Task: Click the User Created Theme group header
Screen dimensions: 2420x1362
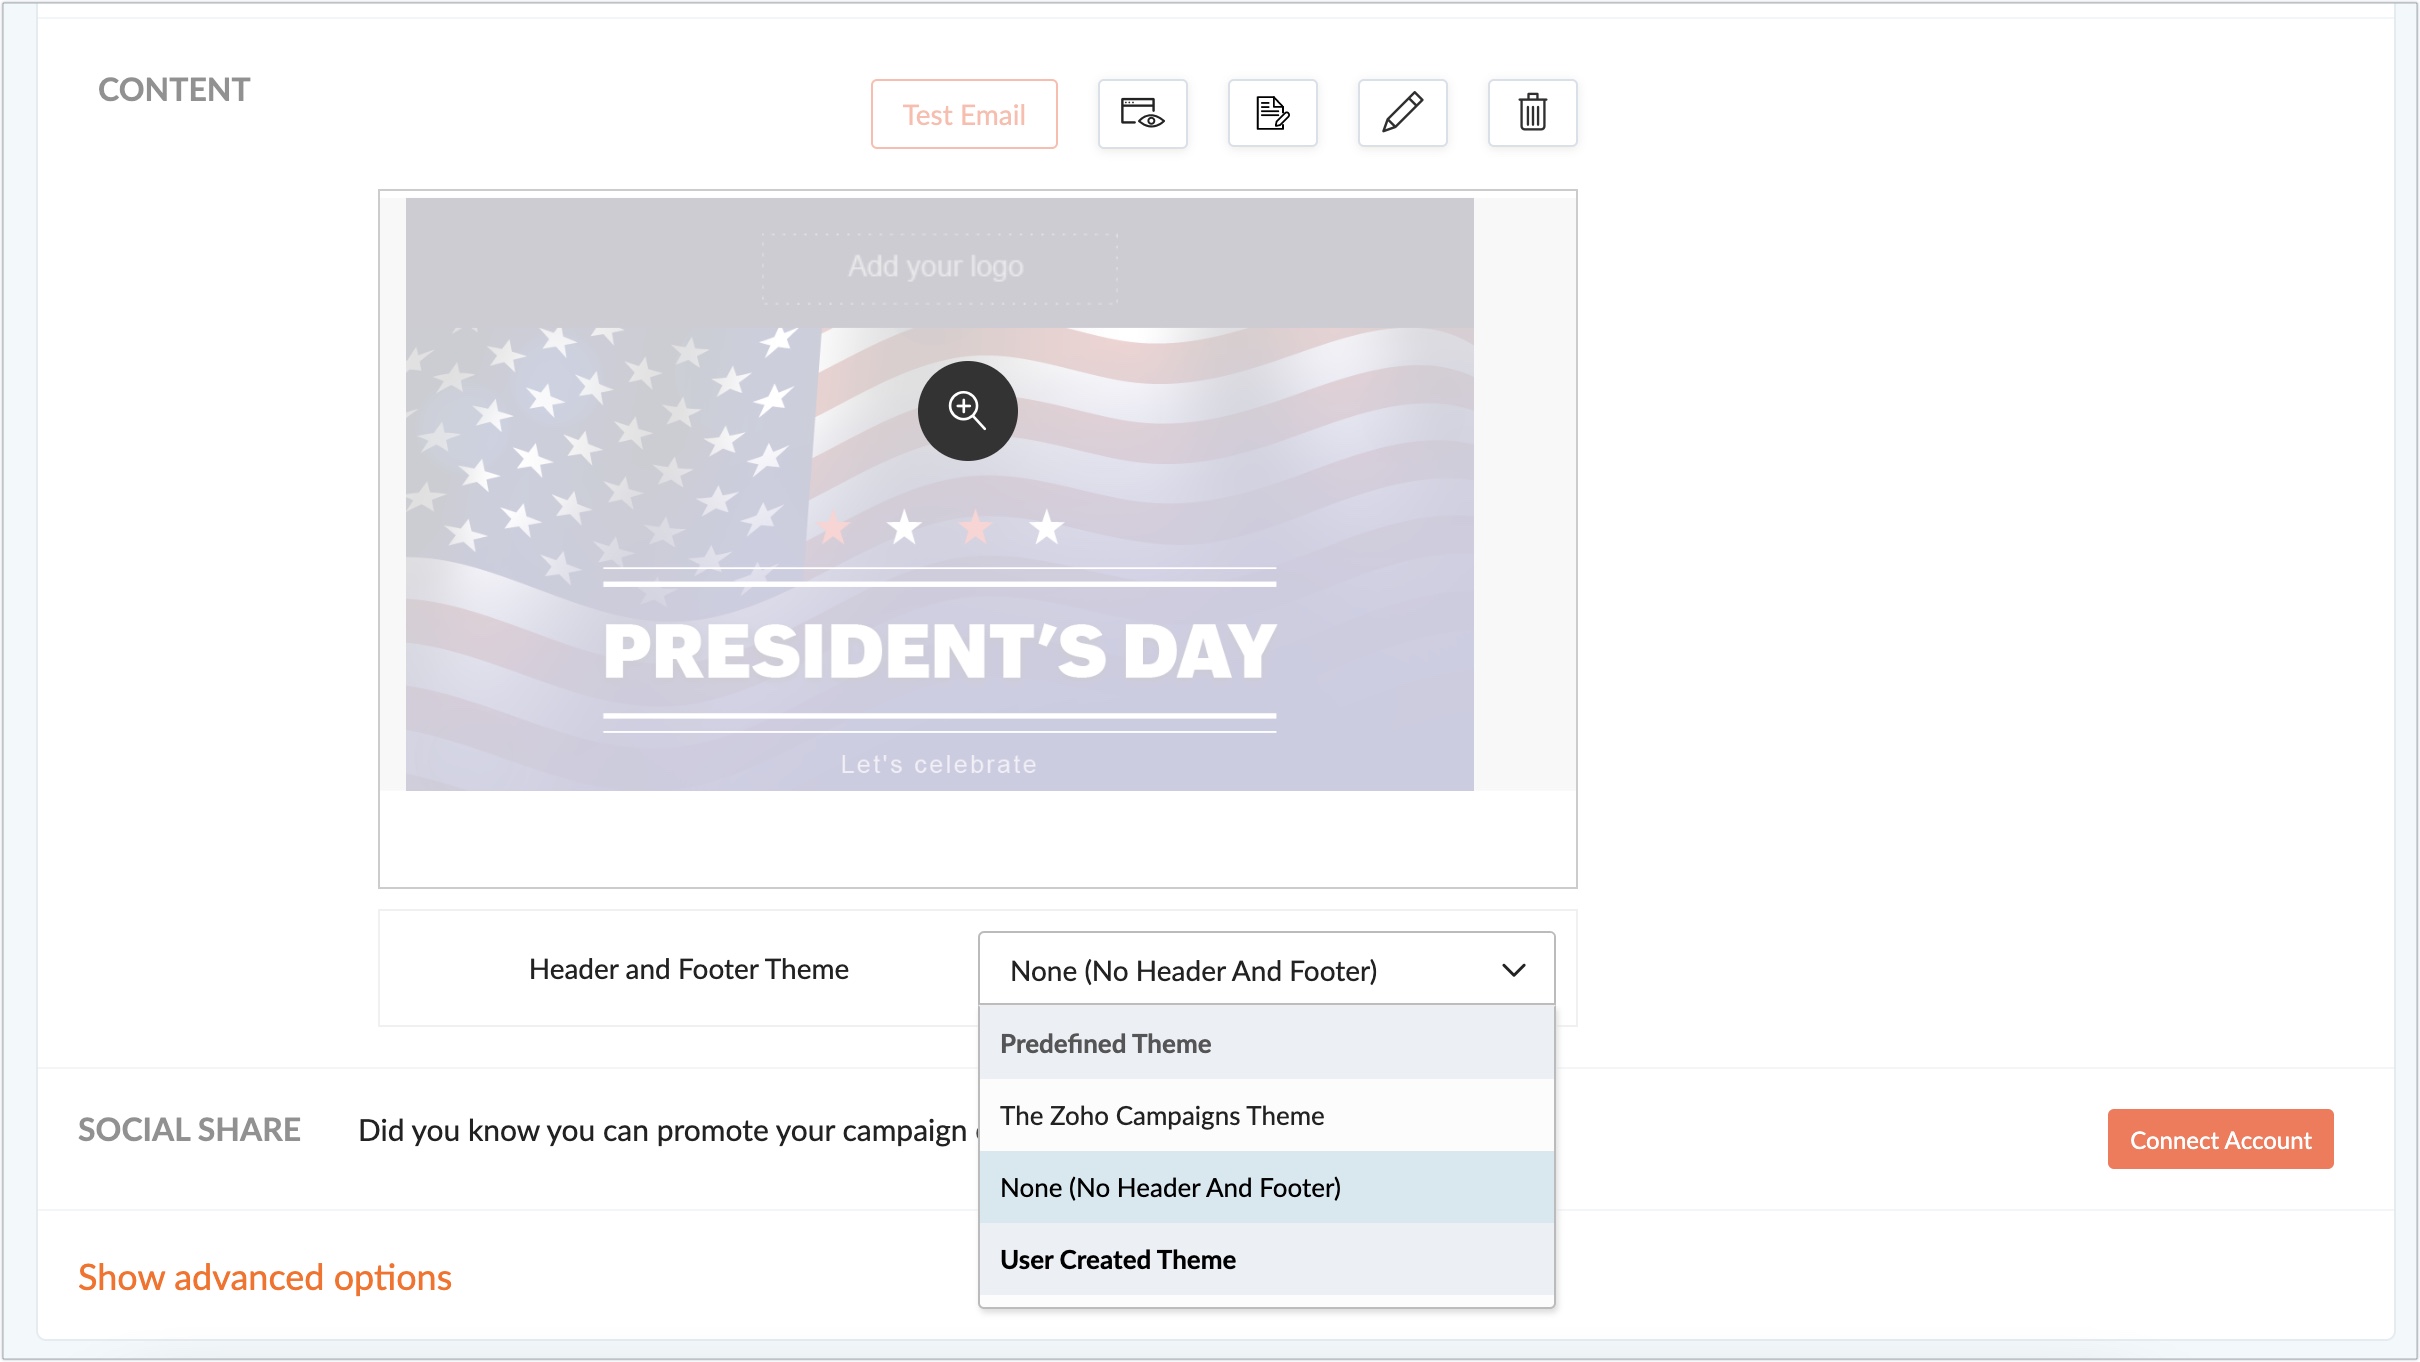Action: [1117, 1260]
